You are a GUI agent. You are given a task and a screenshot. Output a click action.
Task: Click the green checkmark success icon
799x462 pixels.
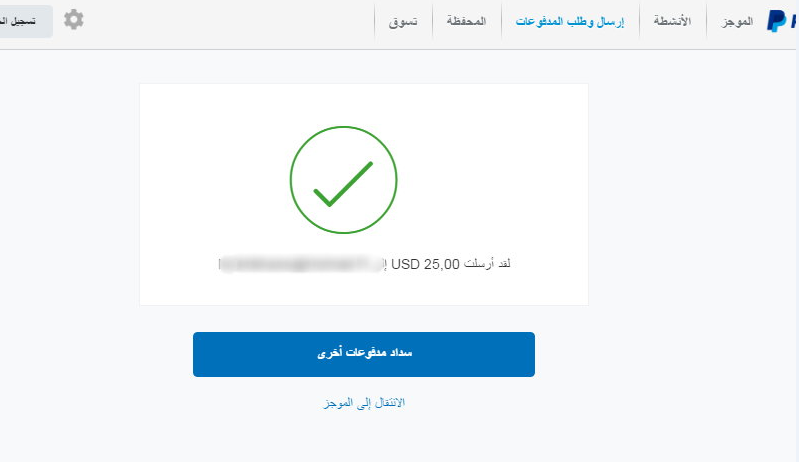coord(343,184)
